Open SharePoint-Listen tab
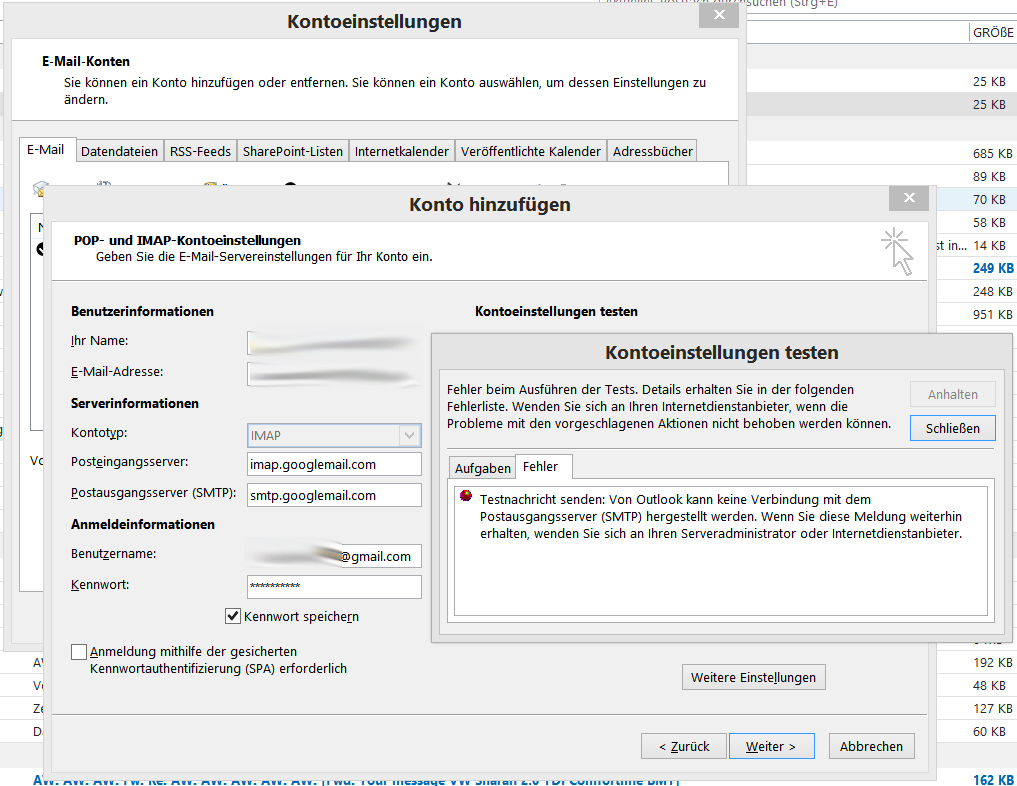Image resolution: width=1017 pixels, height=786 pixels. pyautogui.click(x=293, y=151)
